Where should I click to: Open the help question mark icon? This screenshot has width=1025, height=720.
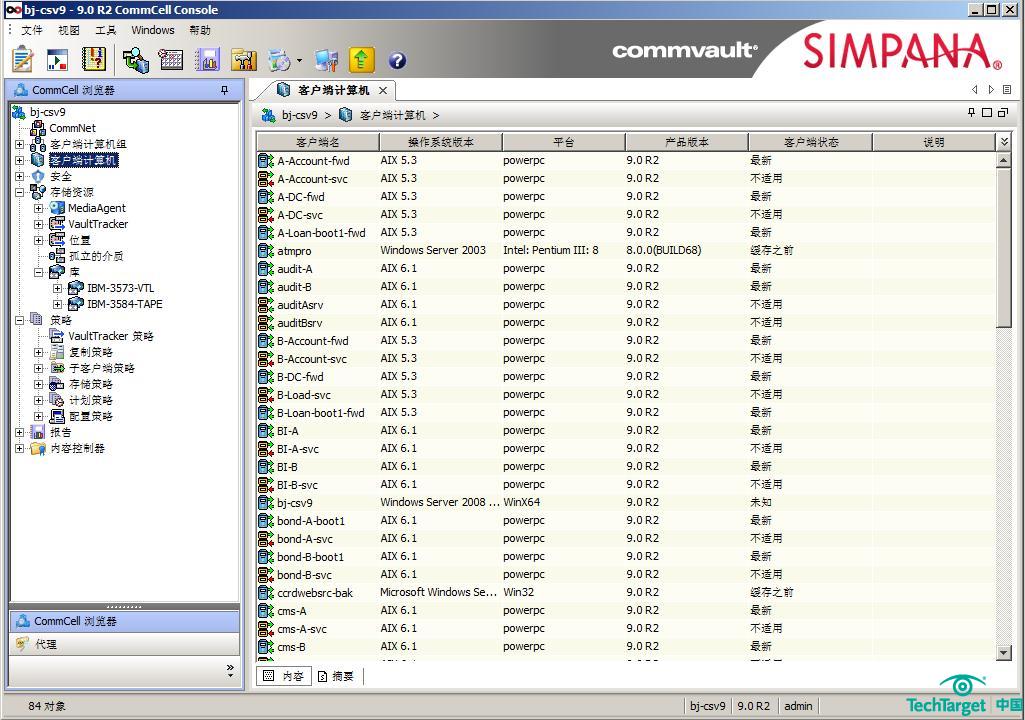[397, 61]
